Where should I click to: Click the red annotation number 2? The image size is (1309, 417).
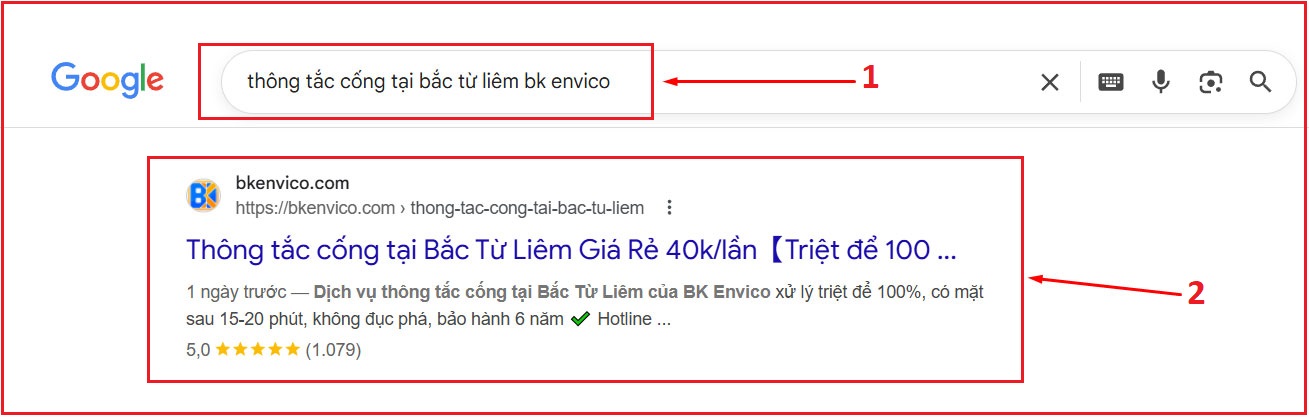click(1195, 292)
